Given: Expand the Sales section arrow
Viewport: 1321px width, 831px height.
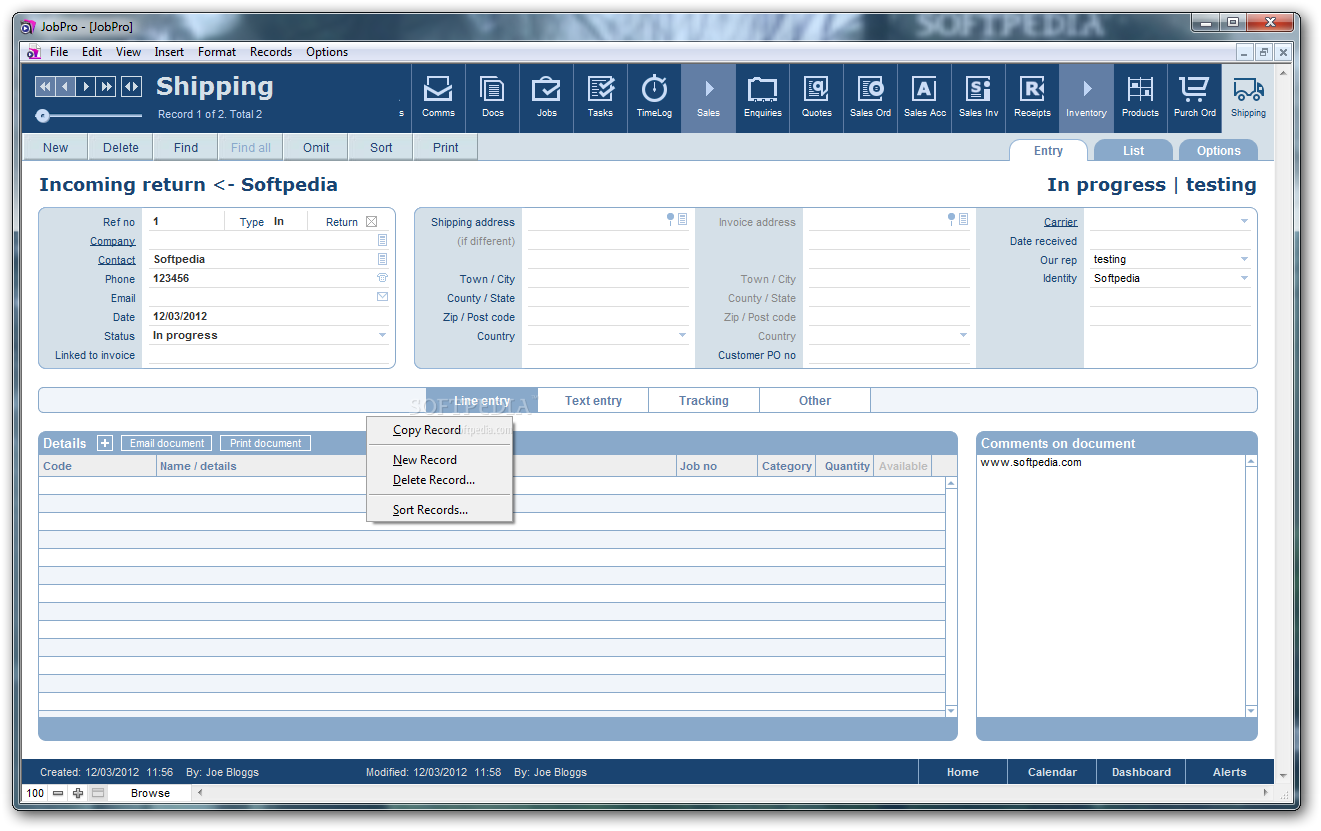Looking at the screenshot, I should pos(708,98).
